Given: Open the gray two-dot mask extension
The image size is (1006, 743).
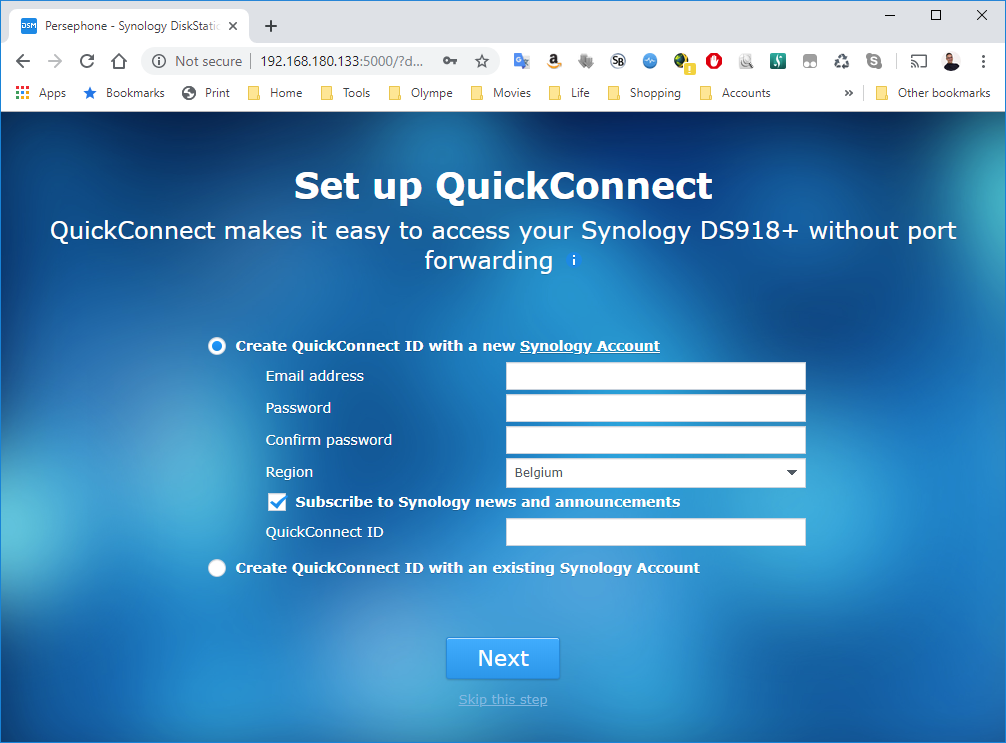Looking at the screenshot, I should click(x=810, y=61).
